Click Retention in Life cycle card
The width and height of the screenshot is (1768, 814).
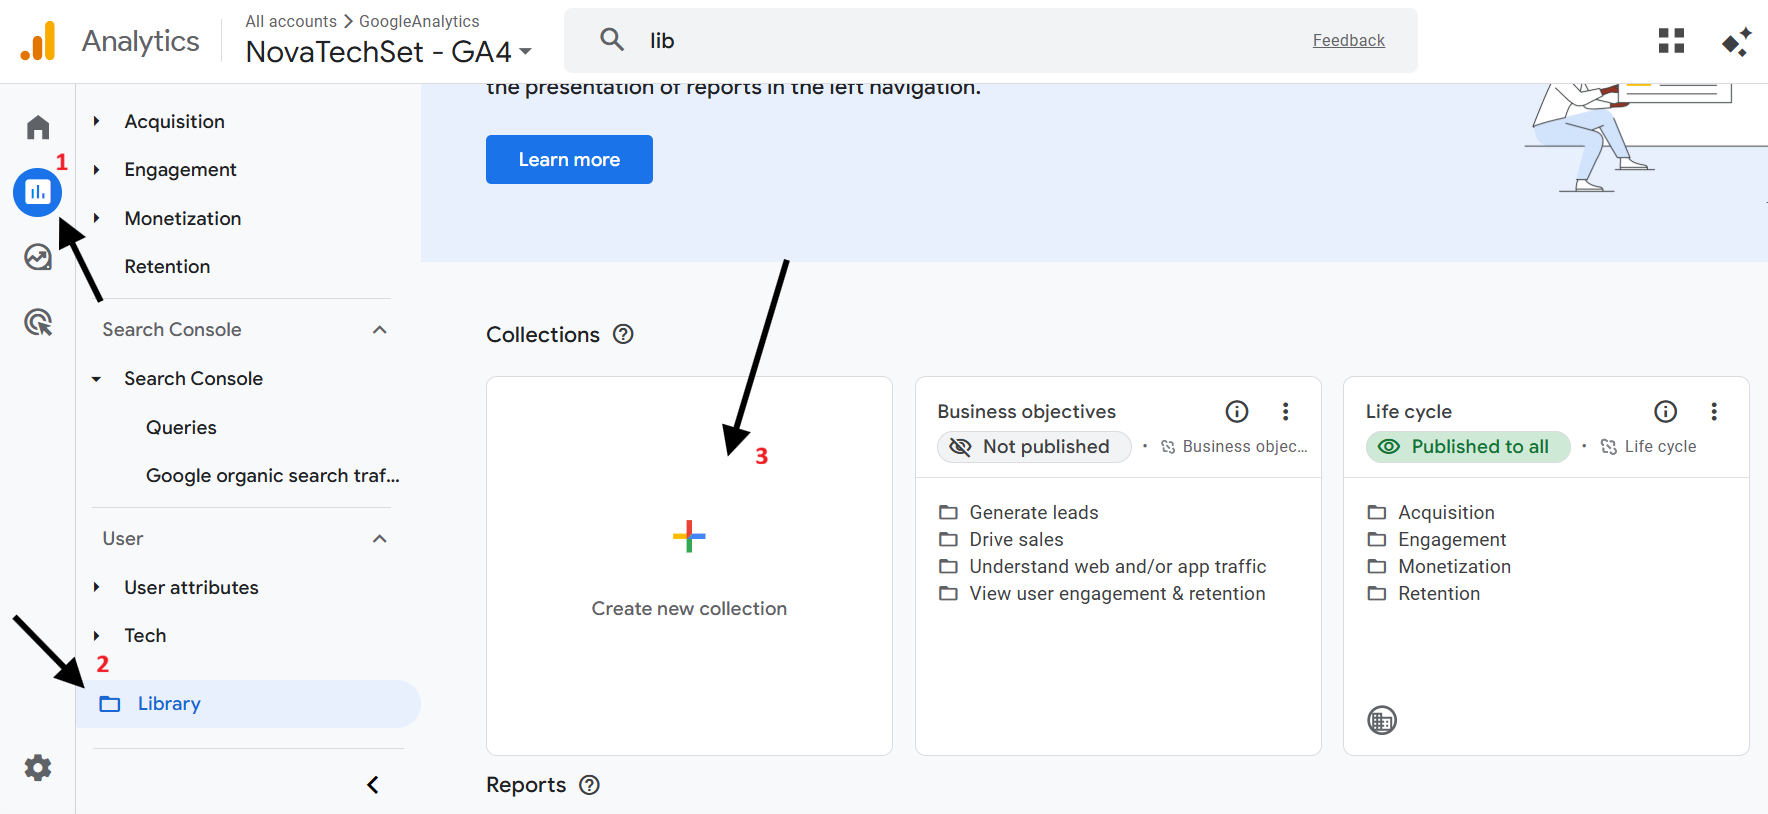[1439, 593]
